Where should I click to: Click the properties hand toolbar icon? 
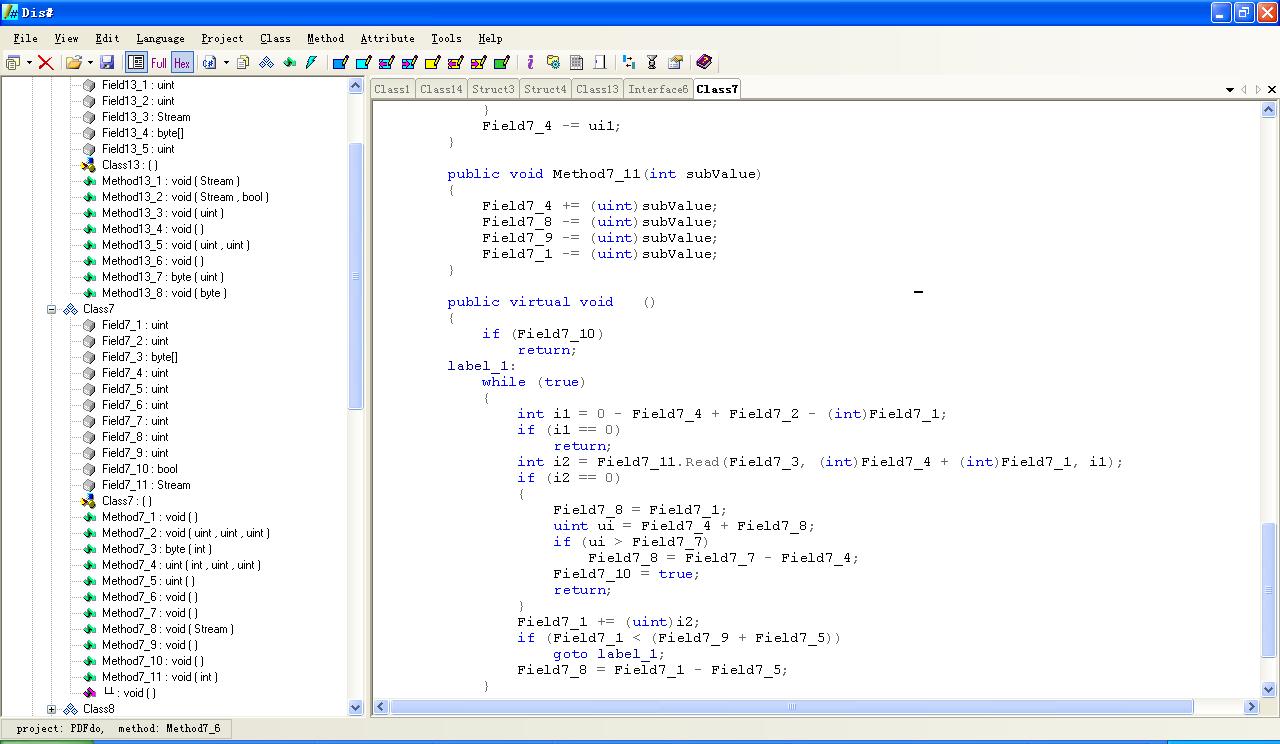675,63
